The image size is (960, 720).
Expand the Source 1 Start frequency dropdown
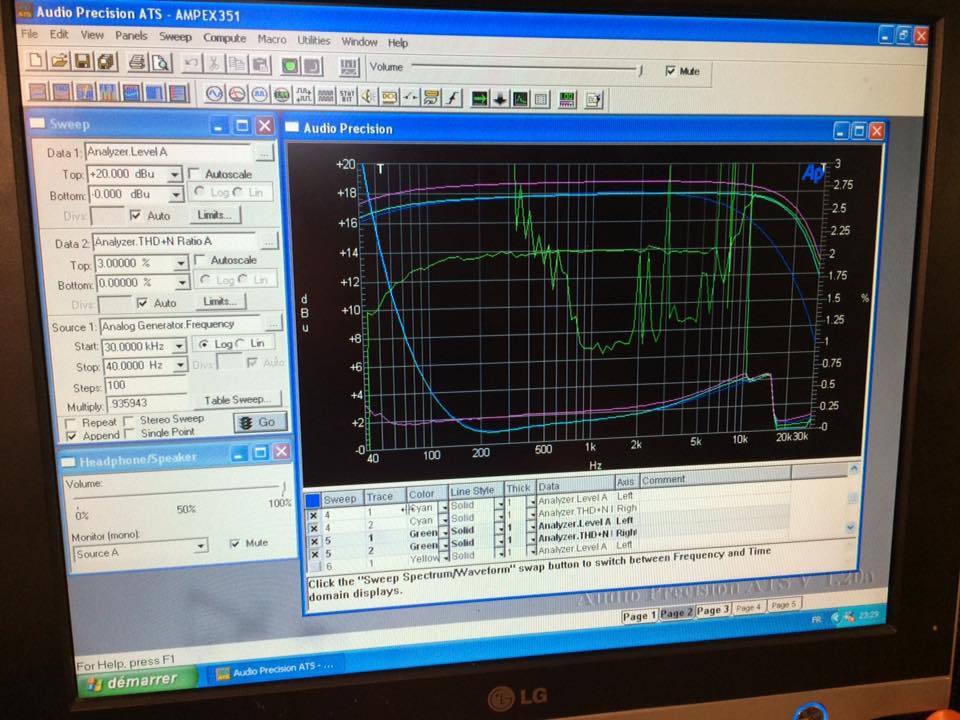click(x=178, y=345)
